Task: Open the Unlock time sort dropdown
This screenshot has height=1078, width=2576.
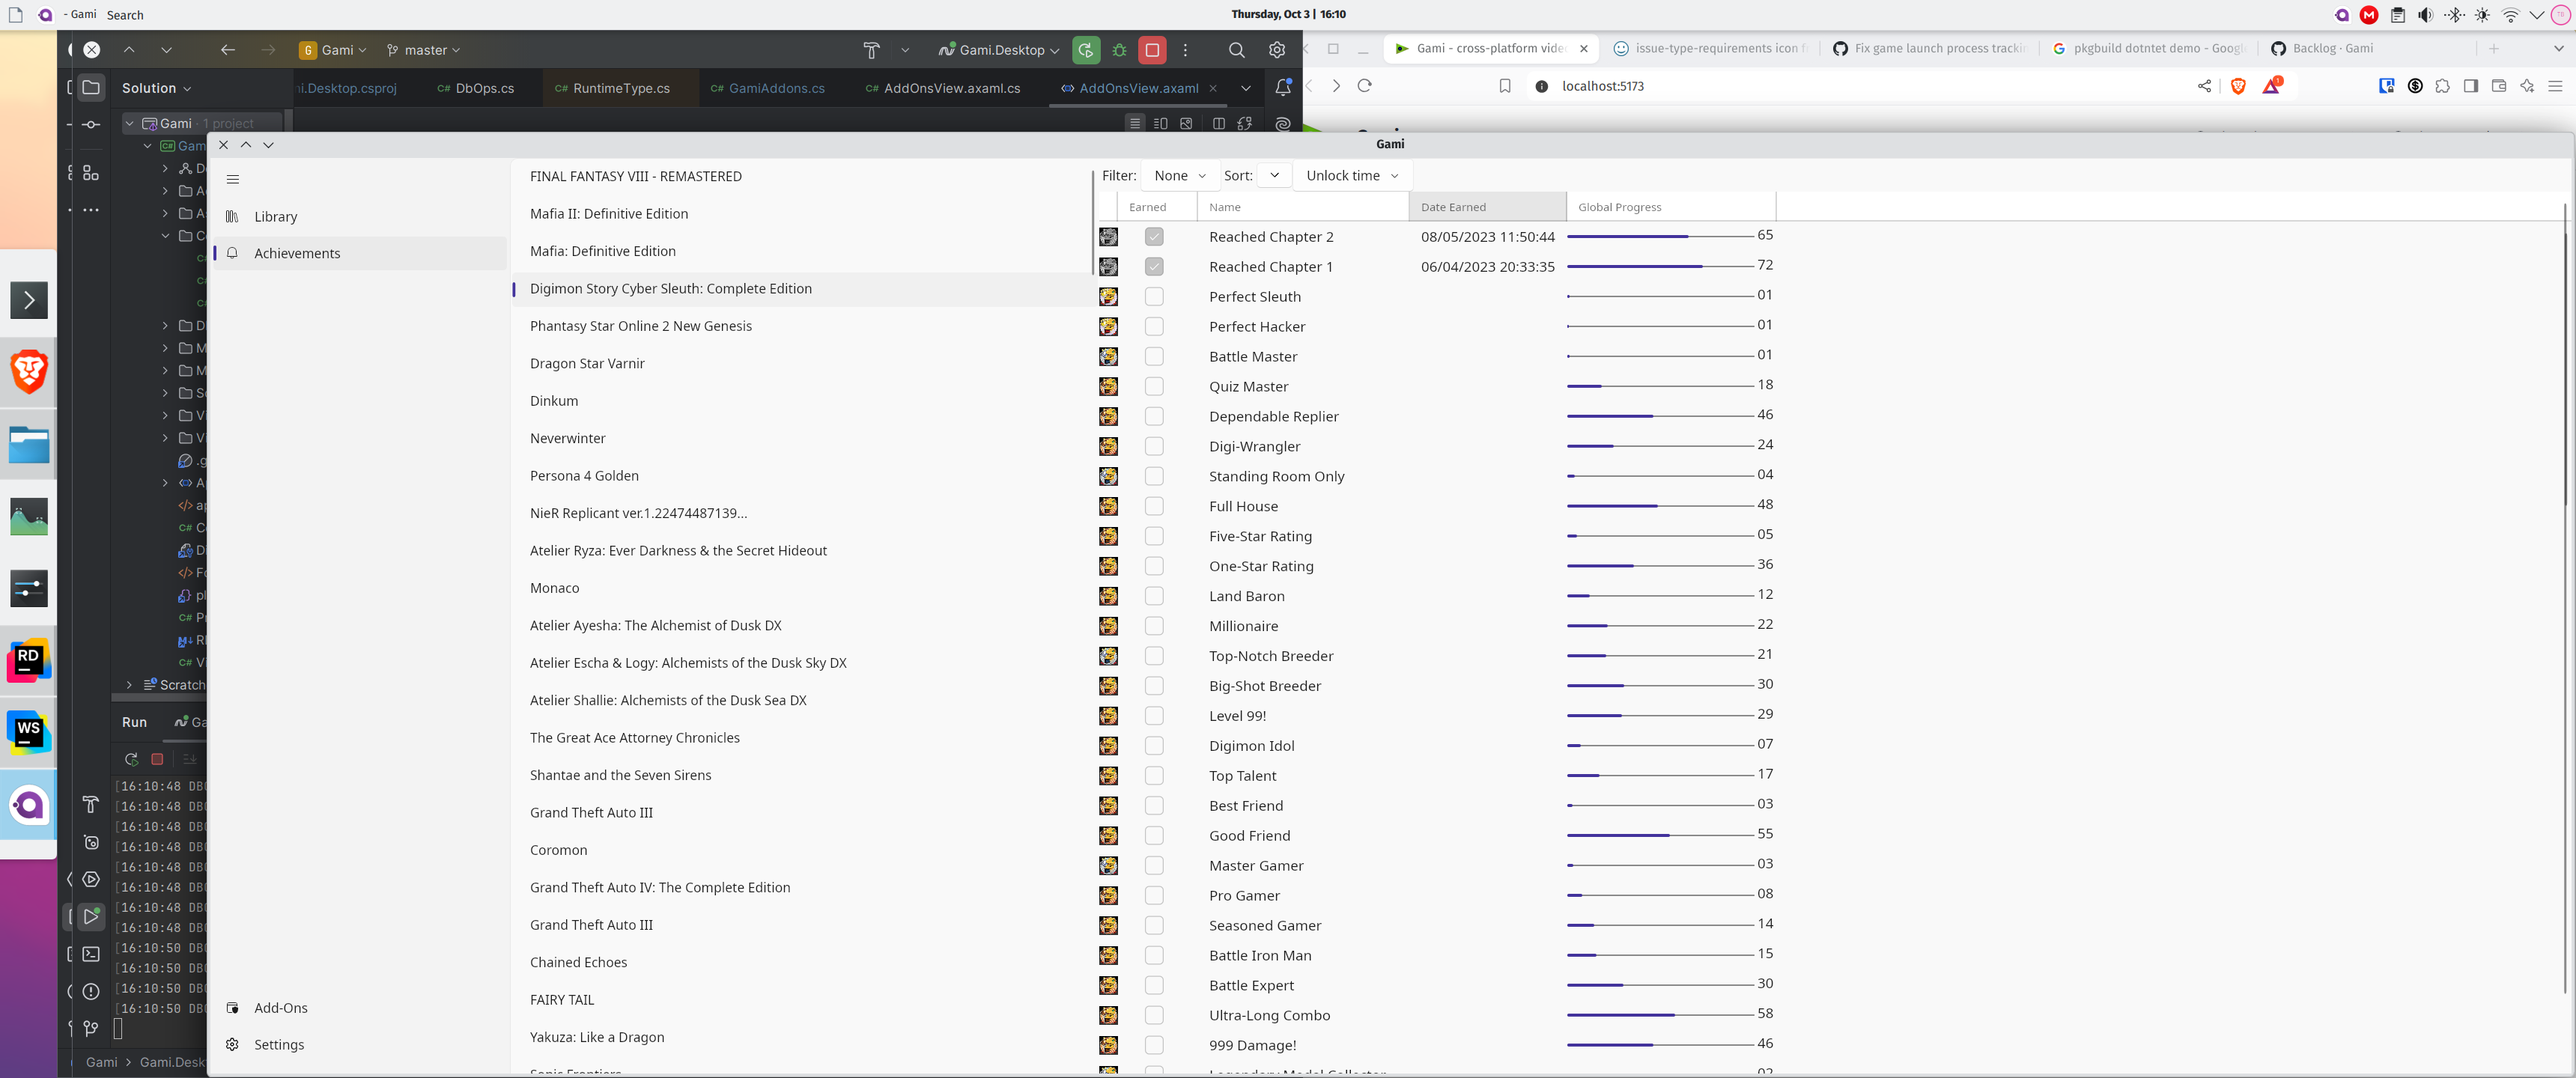Action: [x=1351, y=176]
